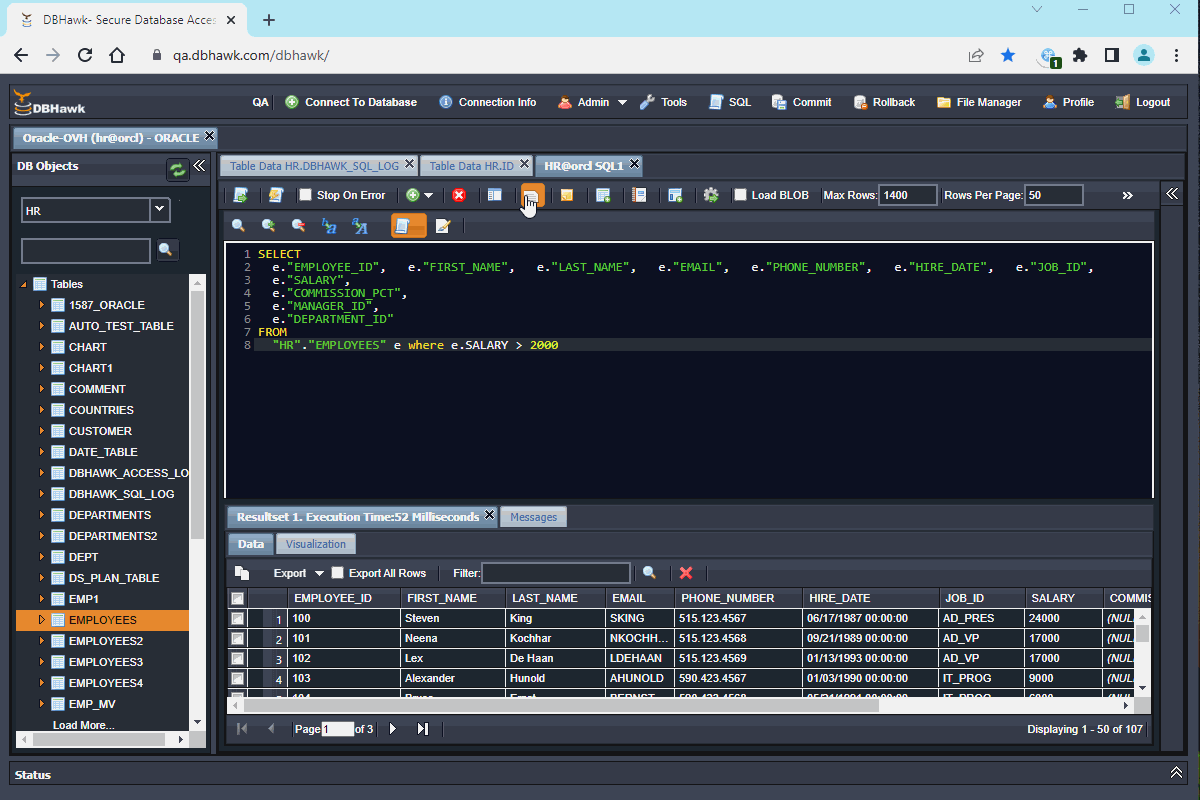Click the settings gear in SQL toolbar
The width and height of the screenshot is (1200, 800).
point(711,195)
